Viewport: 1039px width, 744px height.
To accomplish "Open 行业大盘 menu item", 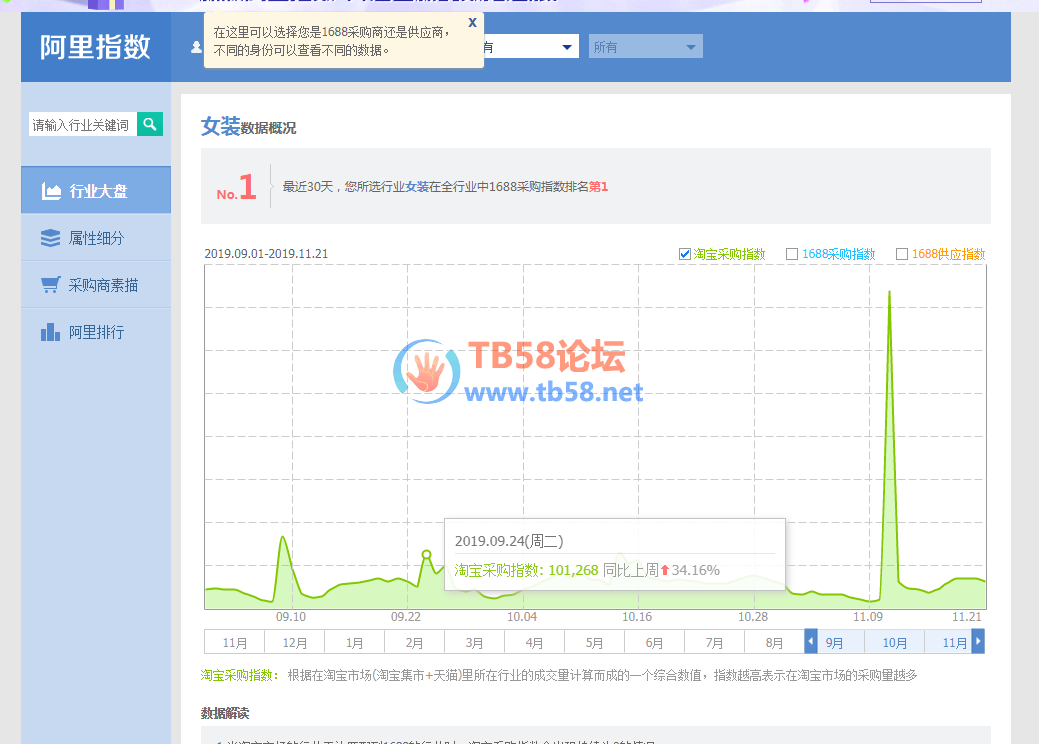I will pos(96,191).
